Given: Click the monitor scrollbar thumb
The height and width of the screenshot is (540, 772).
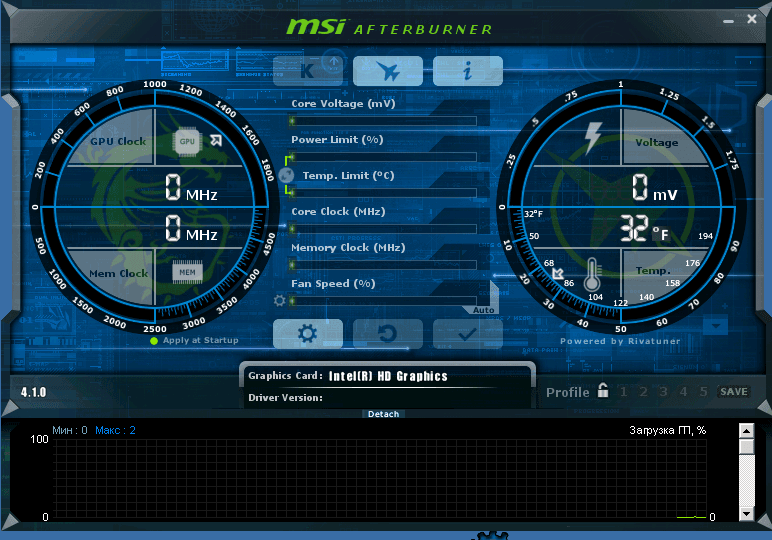Looking at the screenshot, I should point(746,446).
